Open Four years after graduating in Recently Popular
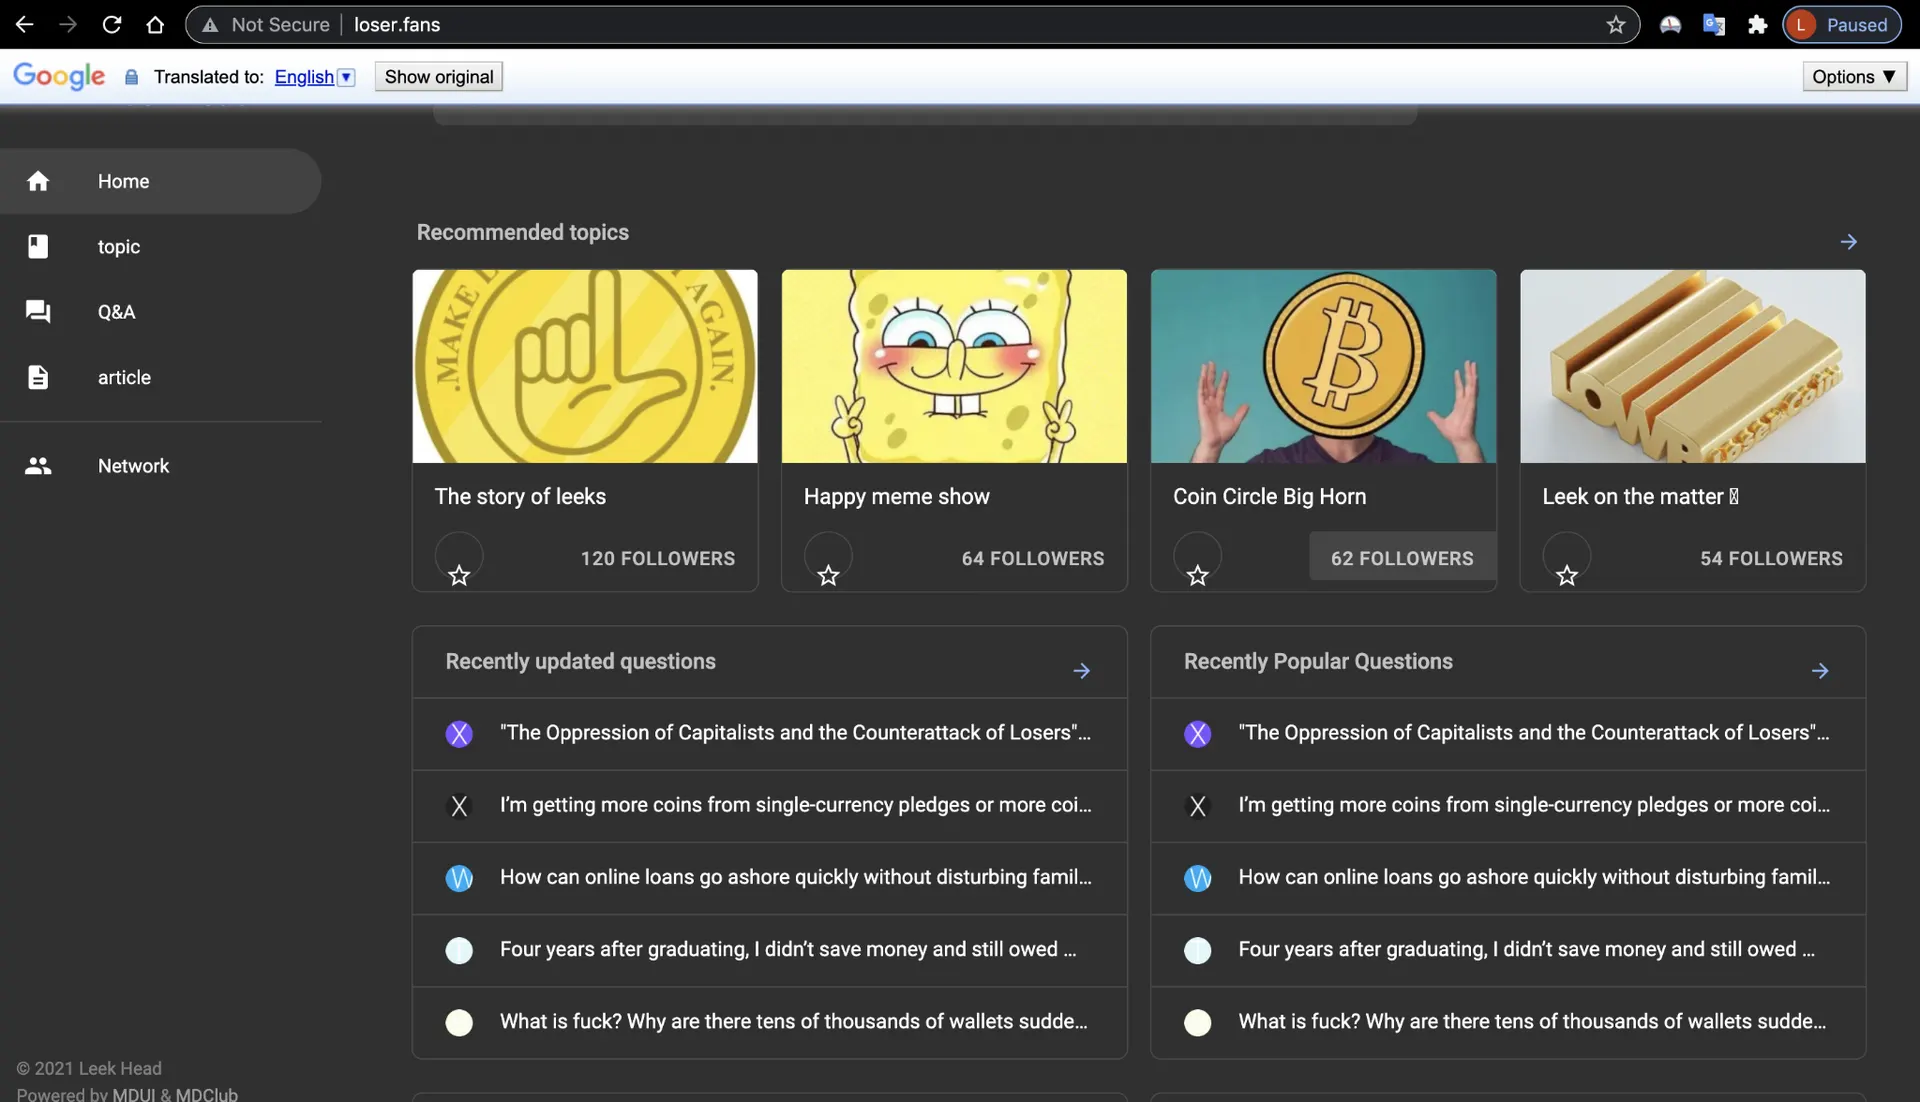 (1508, 950)
